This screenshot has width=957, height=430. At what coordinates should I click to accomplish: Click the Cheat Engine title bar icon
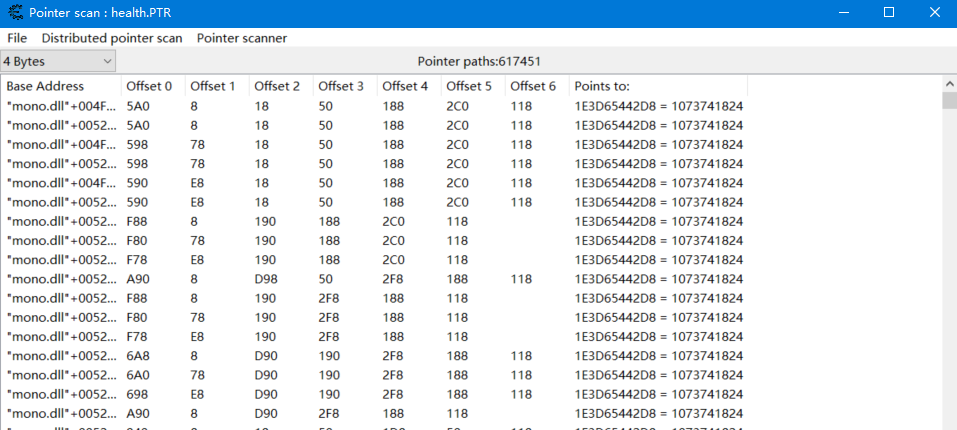[x=14, y=13]
